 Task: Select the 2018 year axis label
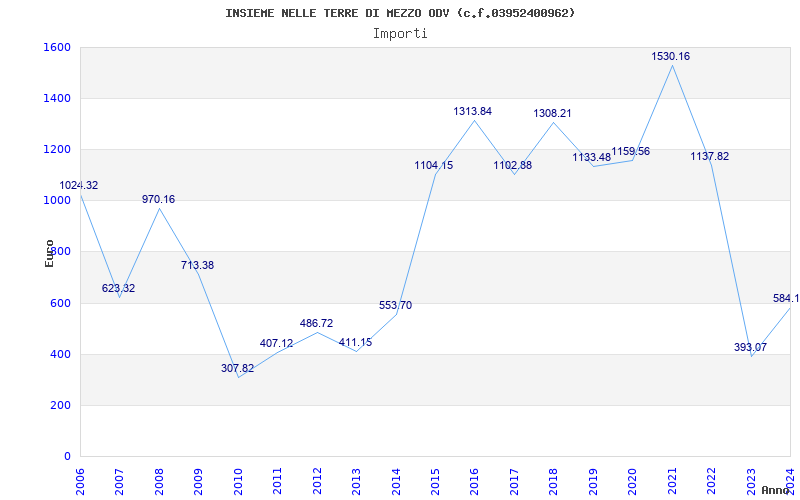(x=554, y=481)
